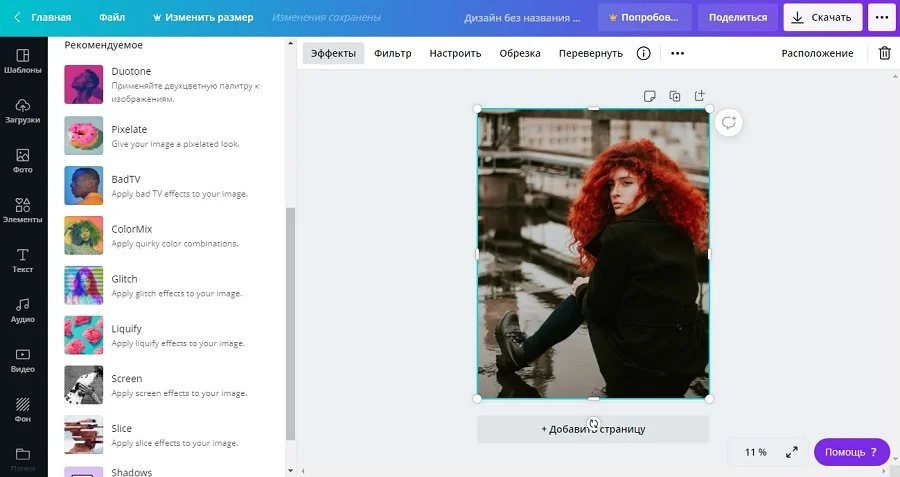Click the effects panel scrollbar down arrow
This screenshot has height=477, width=900.
(x=290, y=471)
